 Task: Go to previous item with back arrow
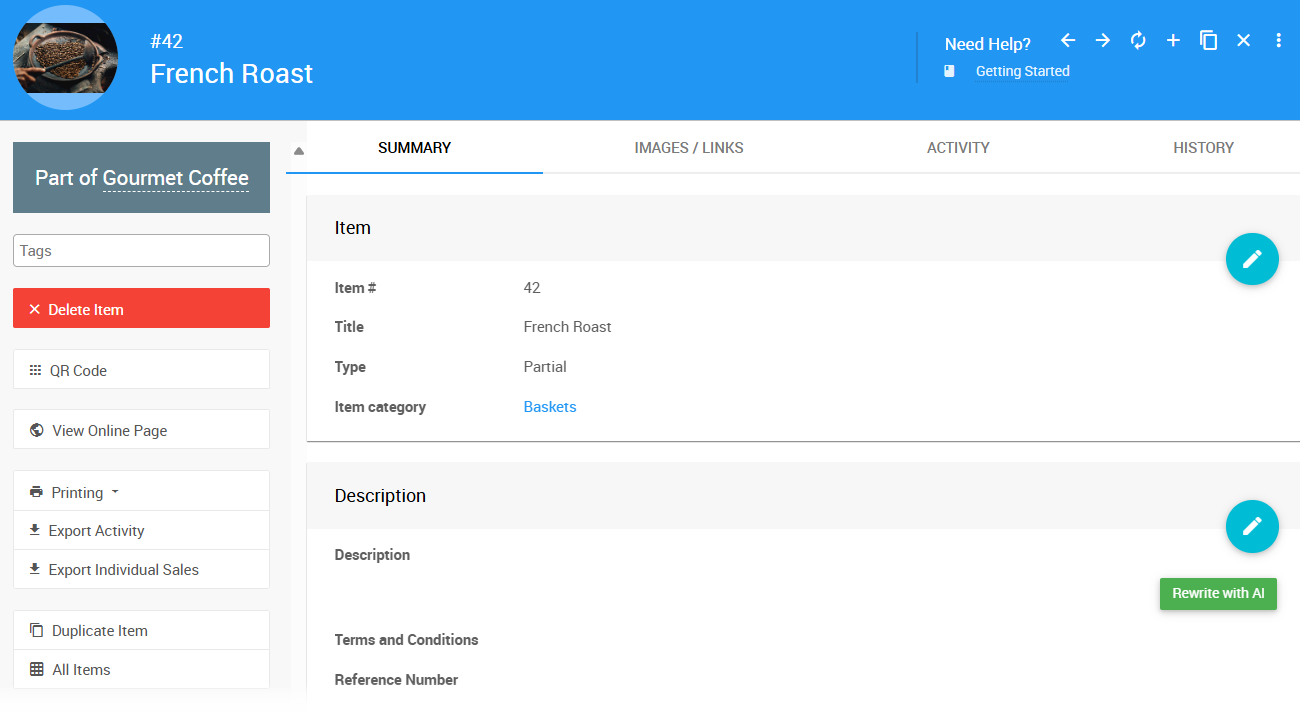1068,40
